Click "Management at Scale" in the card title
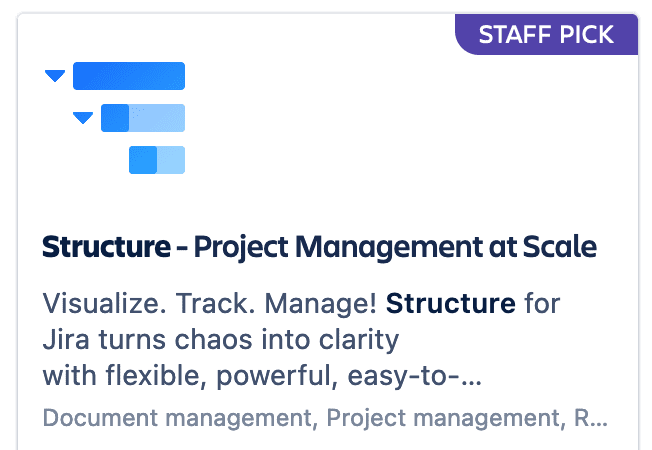 click(x=446, y=247)
